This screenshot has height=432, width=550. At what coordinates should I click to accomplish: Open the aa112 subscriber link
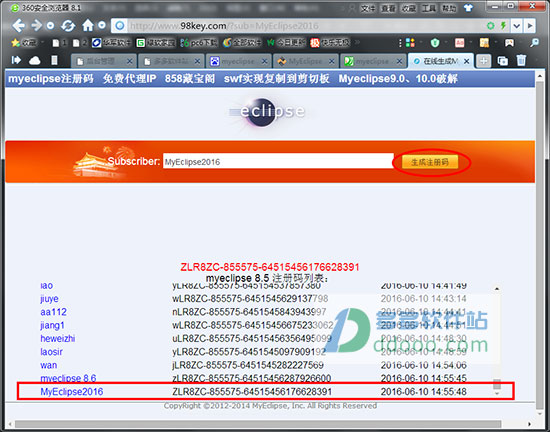pos(53,312)
